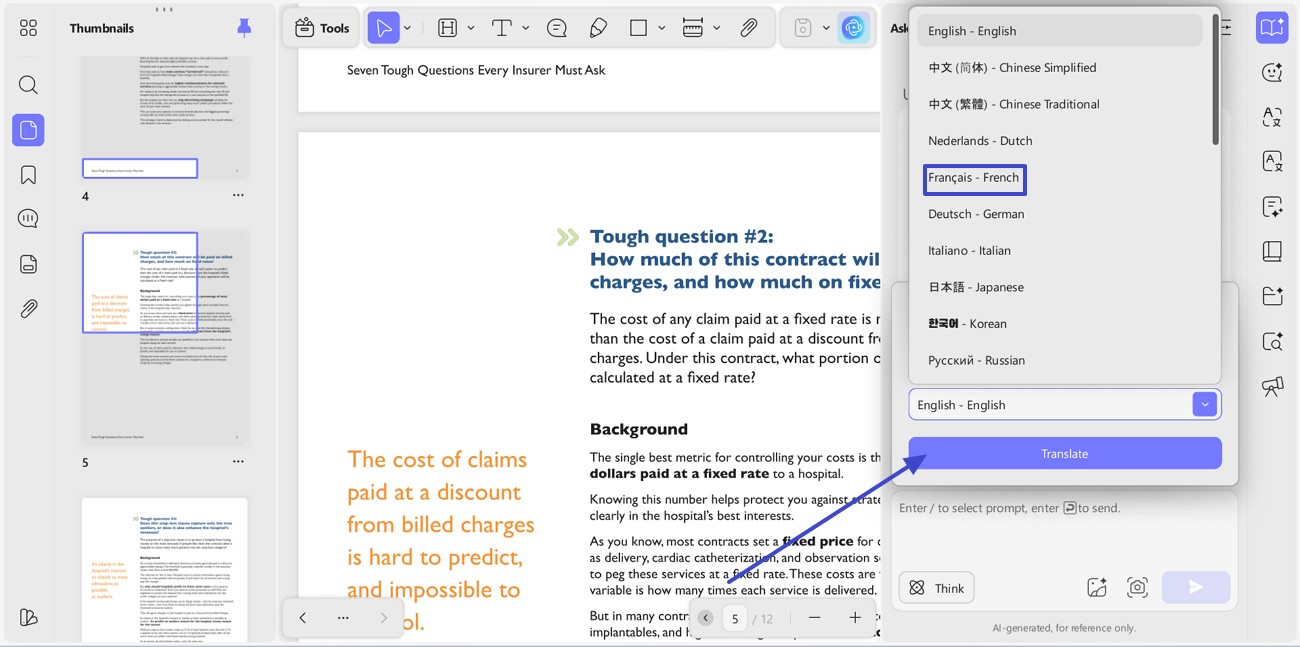1300x647 pixels.
Task: Click the UPDF AI assistant icon
Action: tap(853, 28)
